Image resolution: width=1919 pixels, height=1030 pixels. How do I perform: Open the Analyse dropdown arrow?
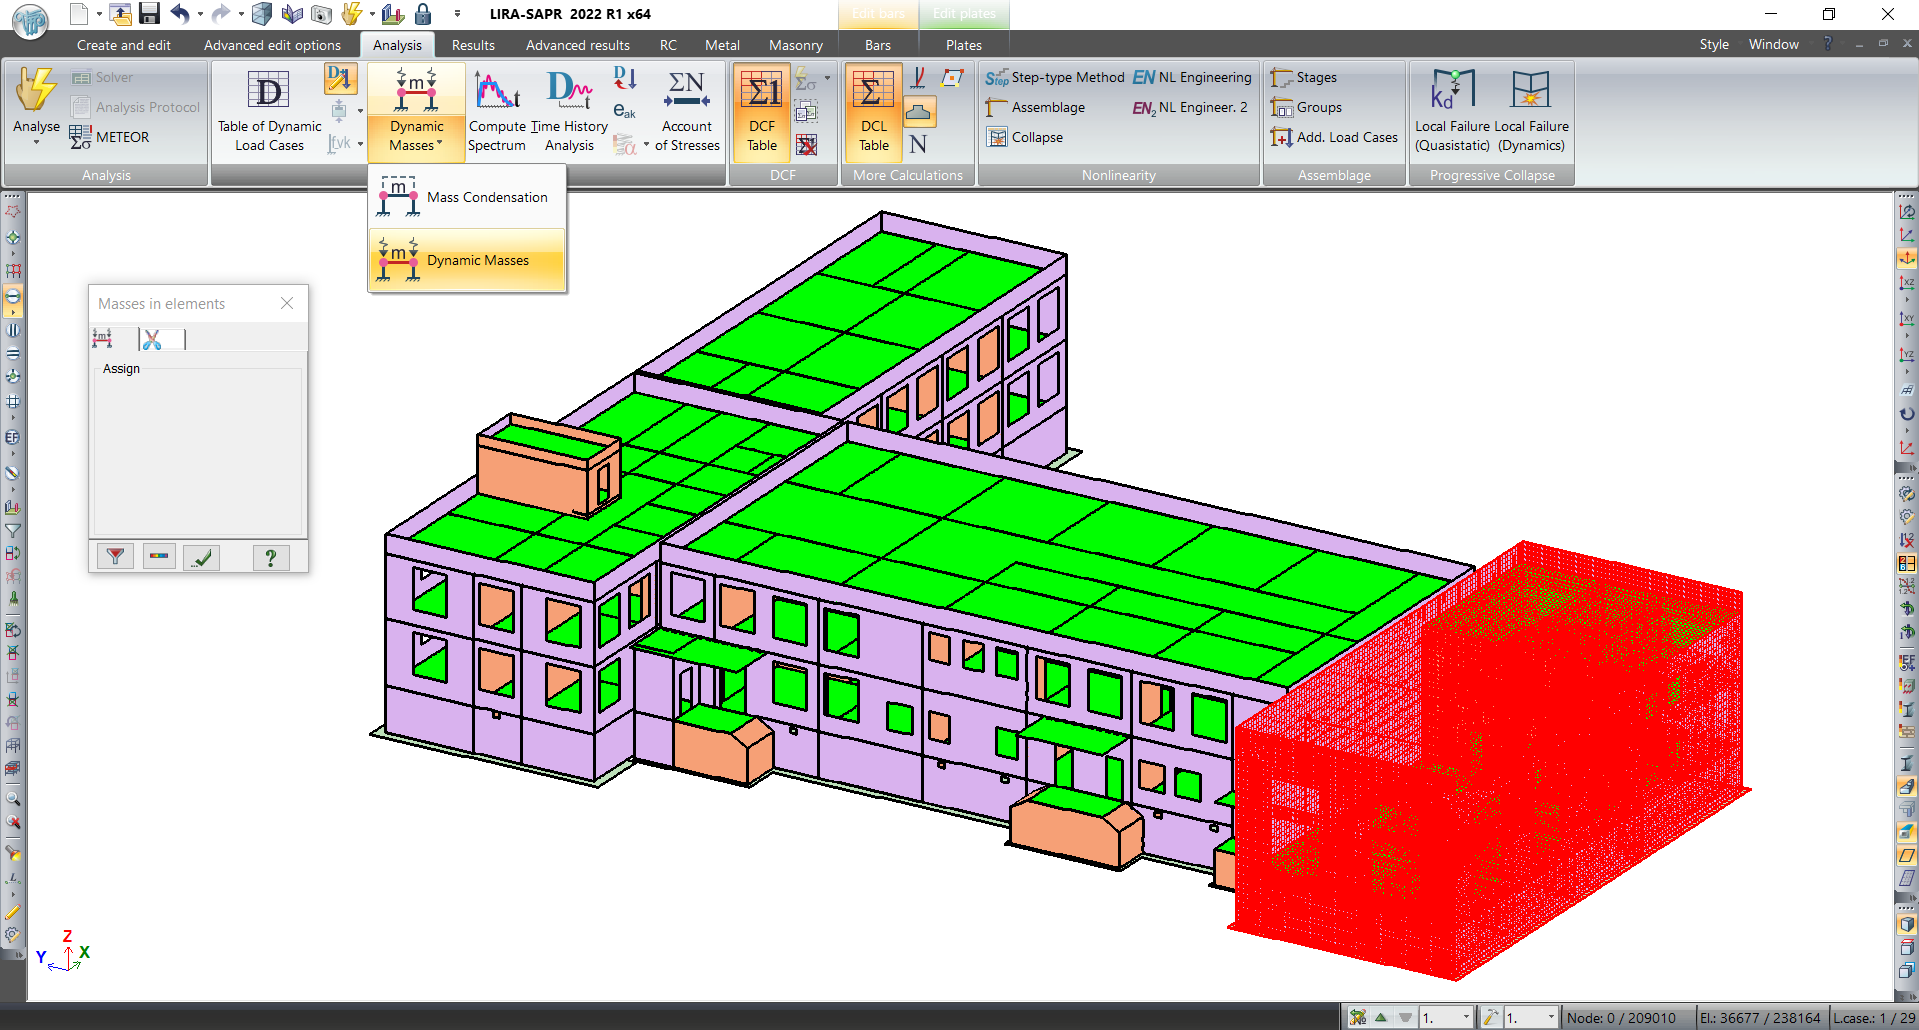click(x=36, y=143)
